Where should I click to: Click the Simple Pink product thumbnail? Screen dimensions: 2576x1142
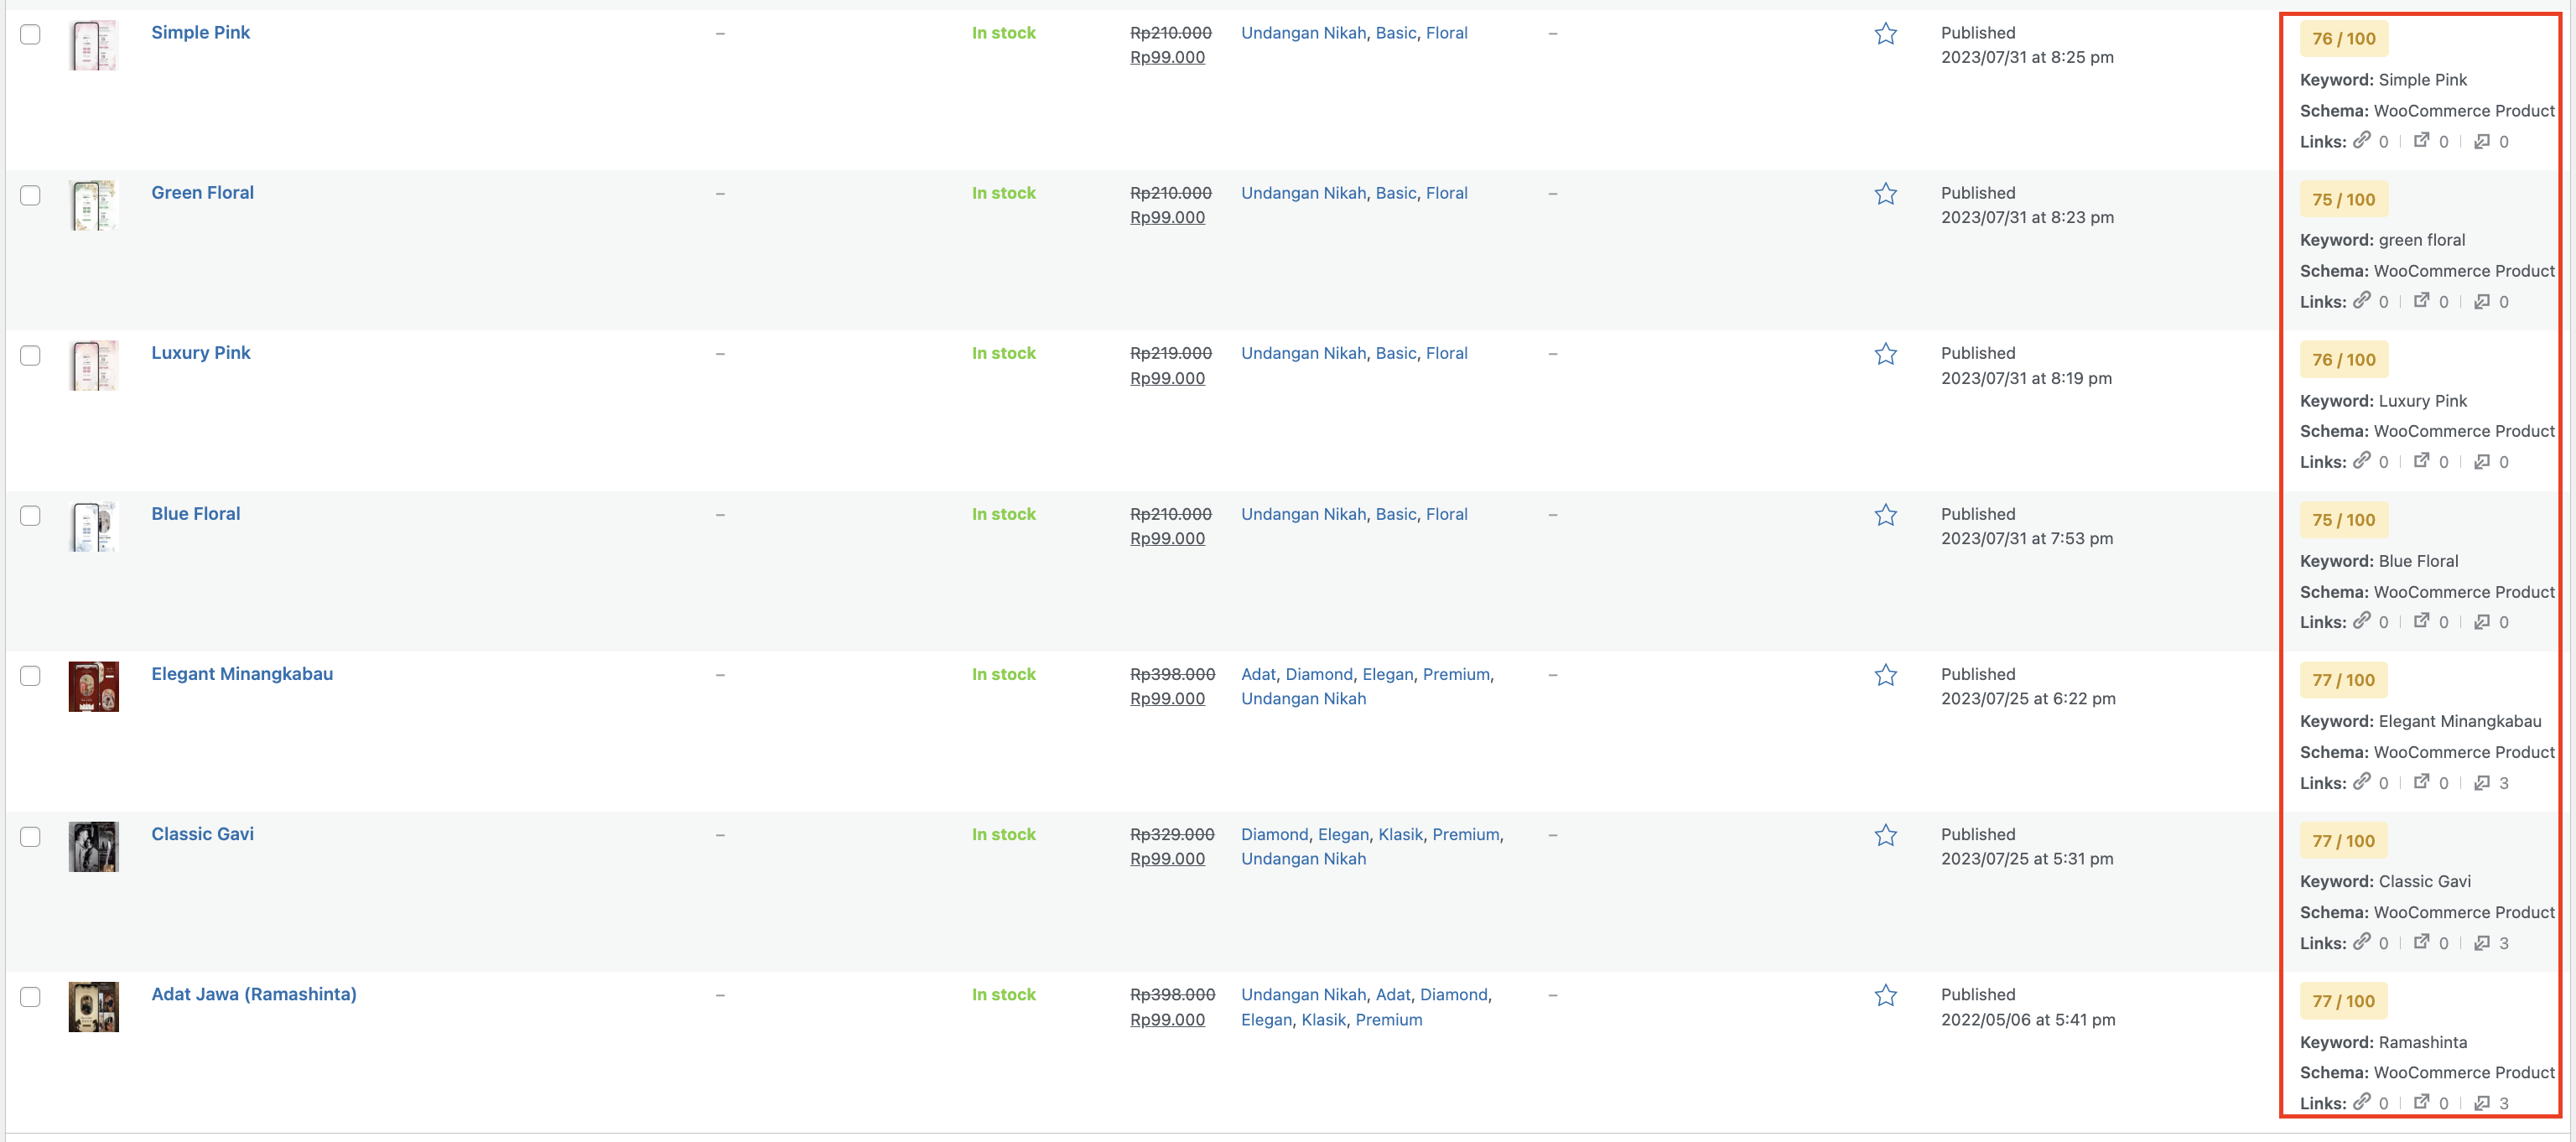tap(93, 45)
